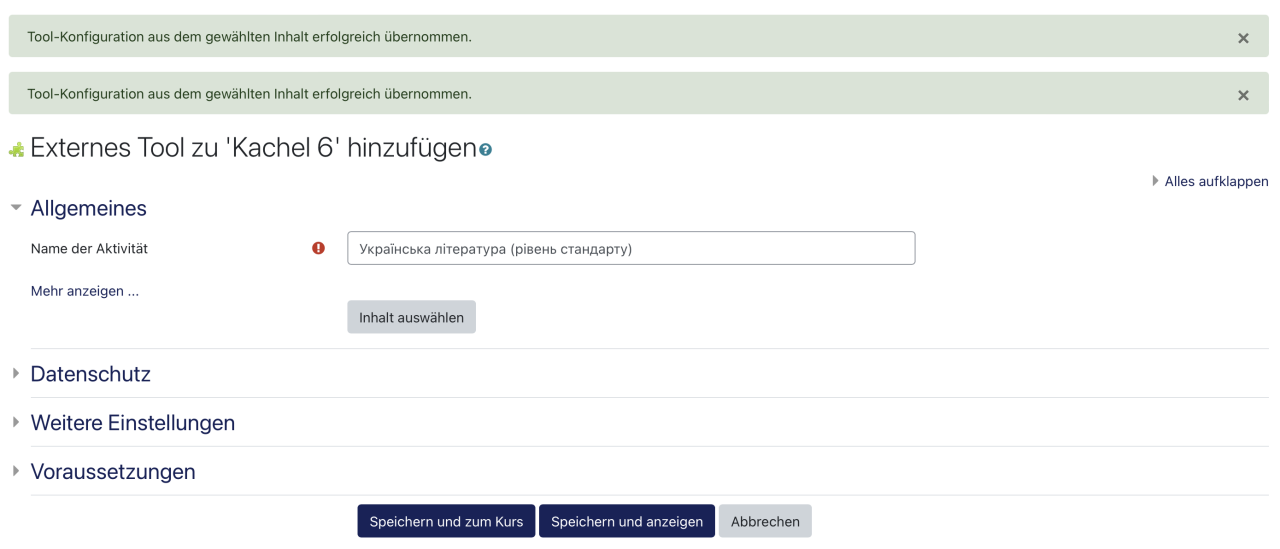
Task: Expand the Voraussetzungen section
Action: point(112,472)
